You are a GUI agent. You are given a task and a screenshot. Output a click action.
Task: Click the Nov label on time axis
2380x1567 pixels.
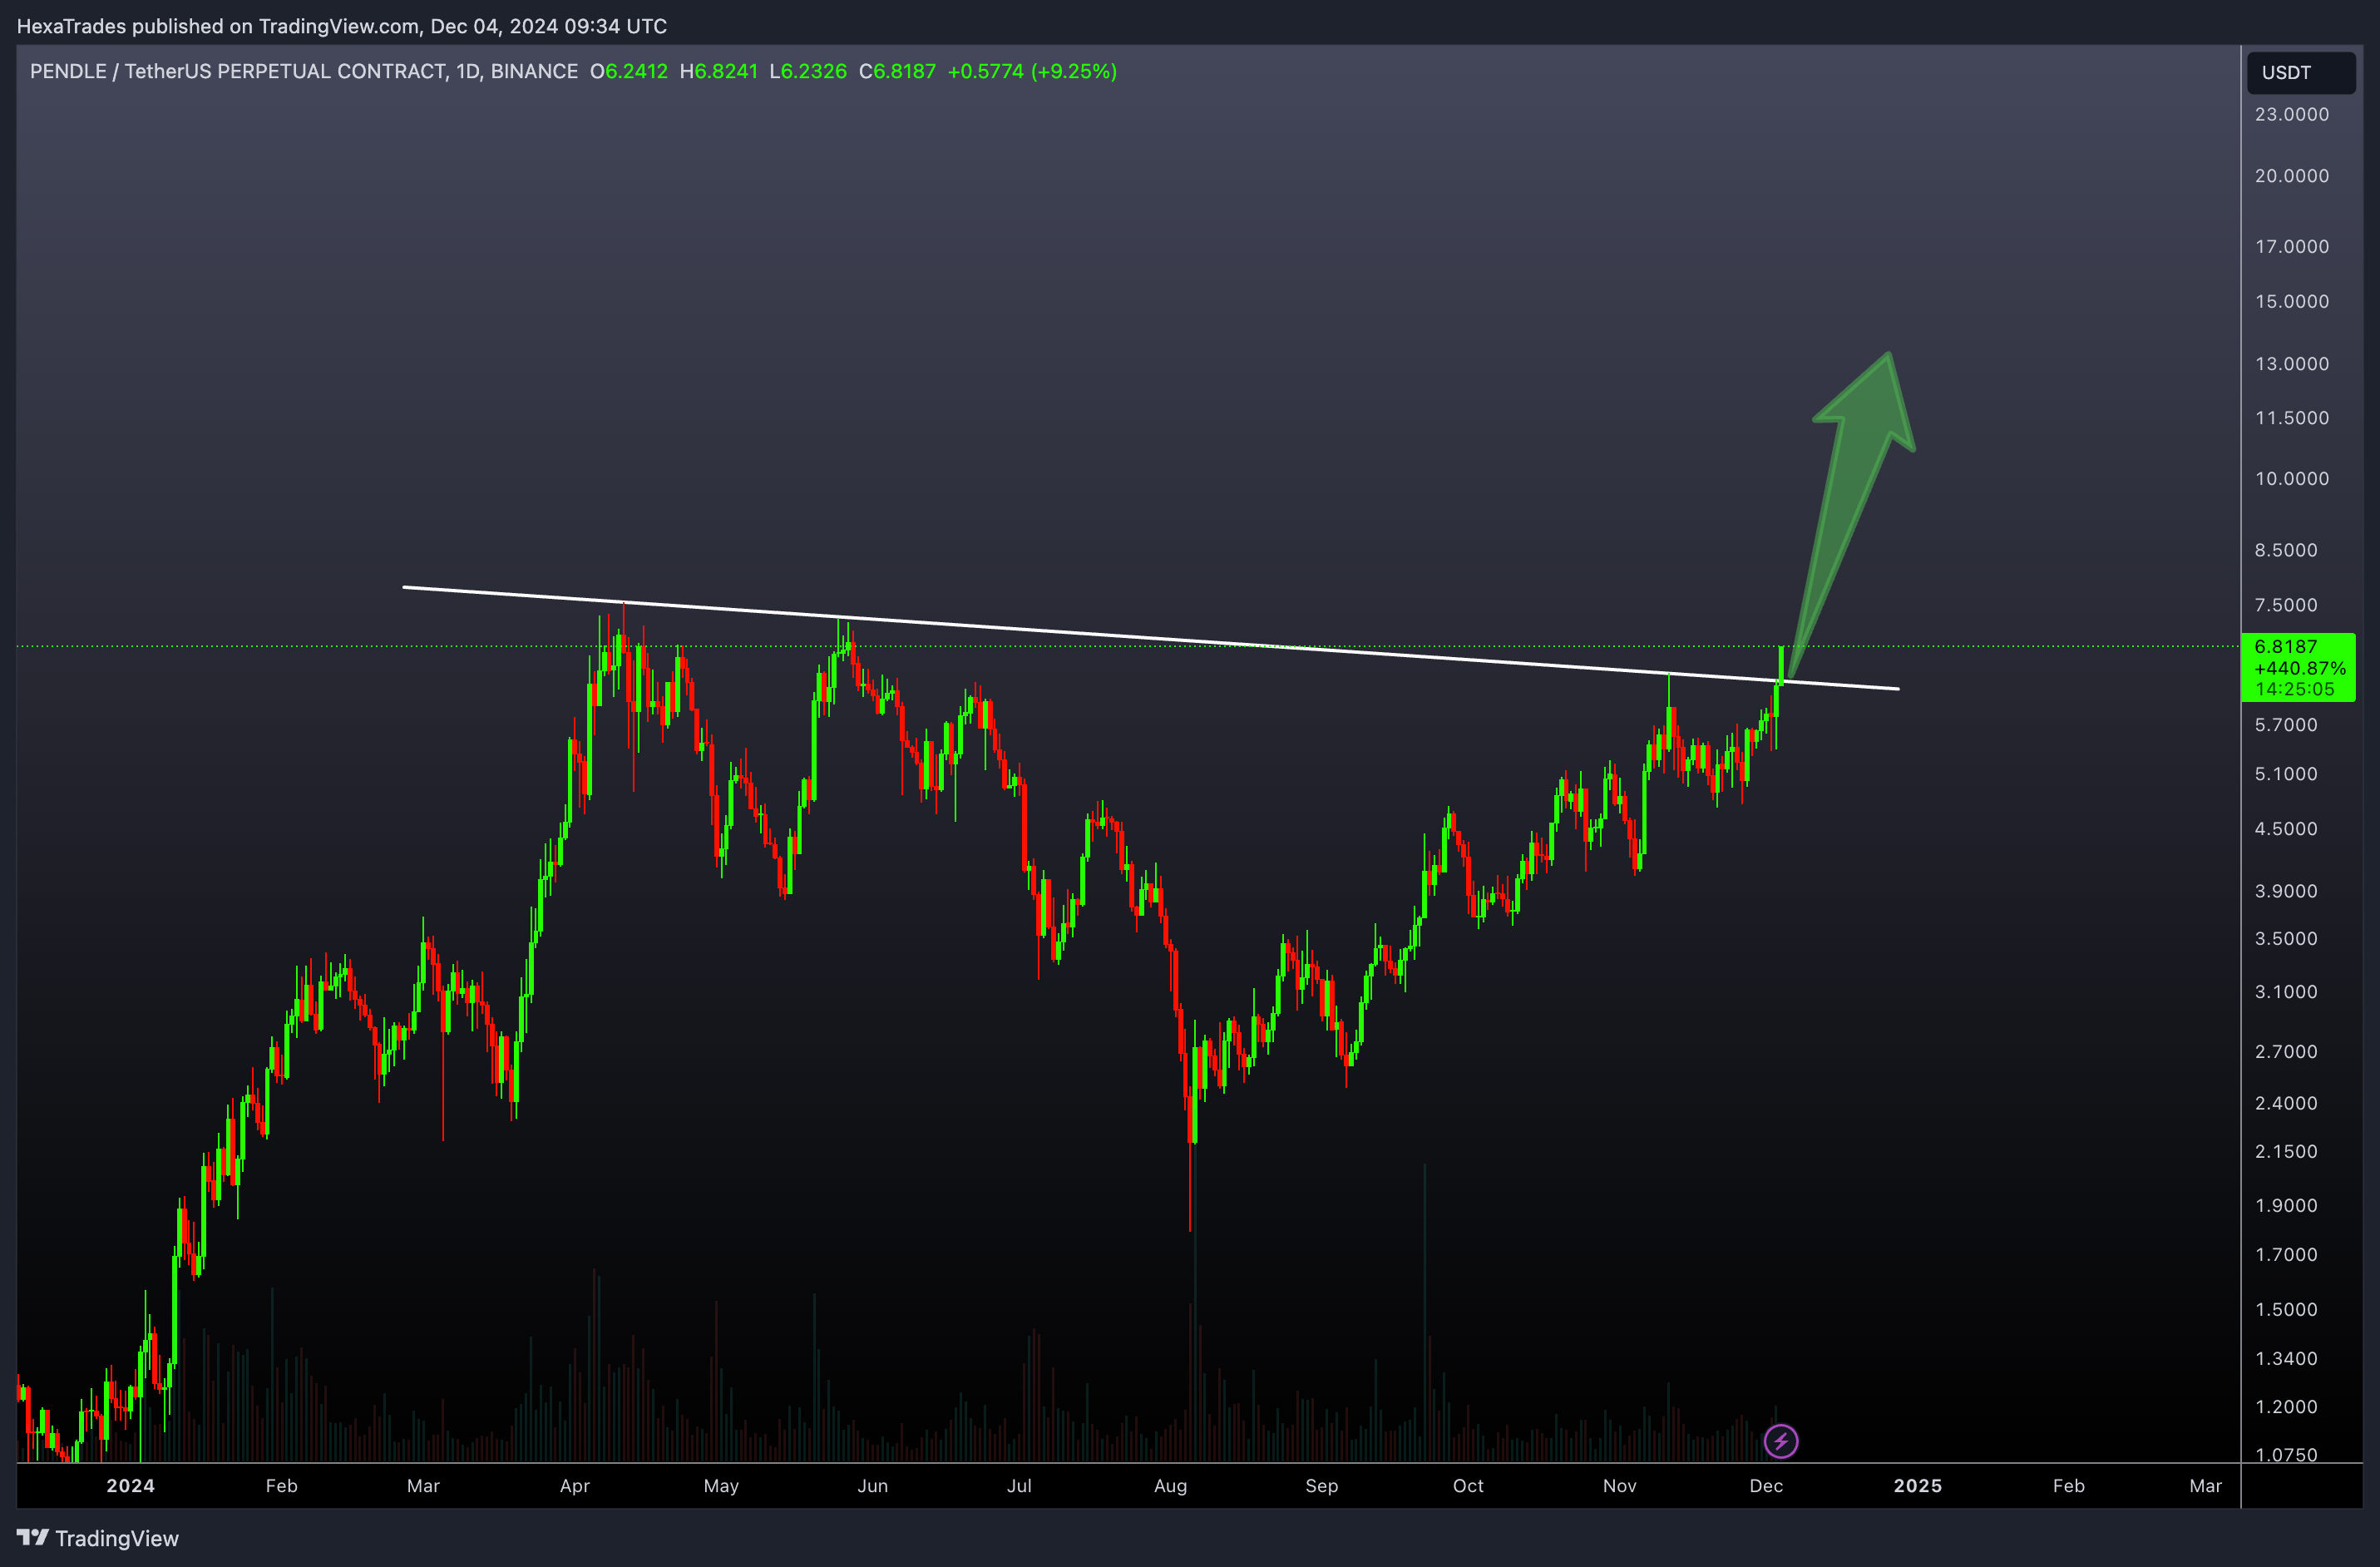pyautogui.click(x=1619, y=1486)
